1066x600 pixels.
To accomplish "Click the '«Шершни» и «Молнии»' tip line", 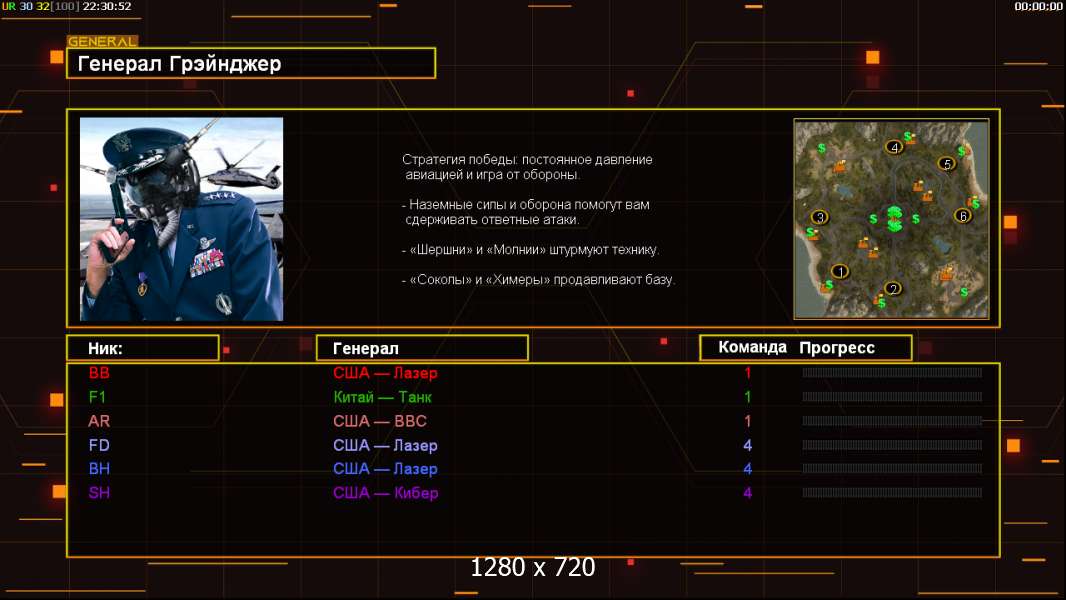I will click(531, 249).
